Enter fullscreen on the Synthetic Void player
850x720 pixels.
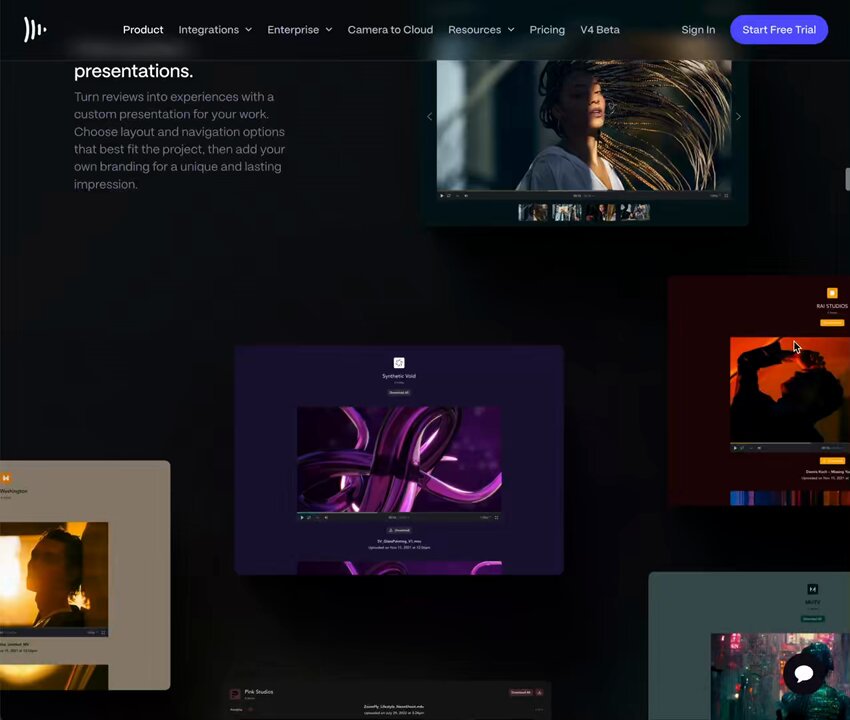pyautogui.click(x=497, y=518)
